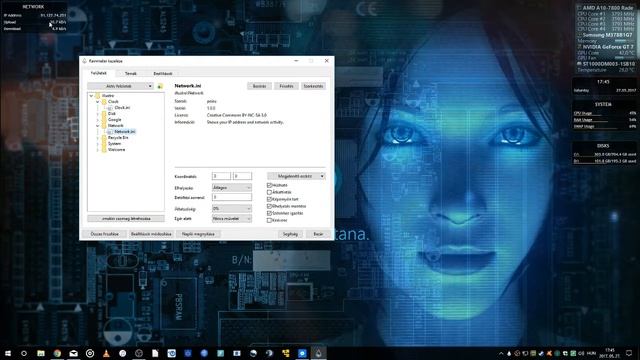This screenshot has width=640, height=360.
Task: Open Cortana search circle on the taskbar
Action: point(24,353)
